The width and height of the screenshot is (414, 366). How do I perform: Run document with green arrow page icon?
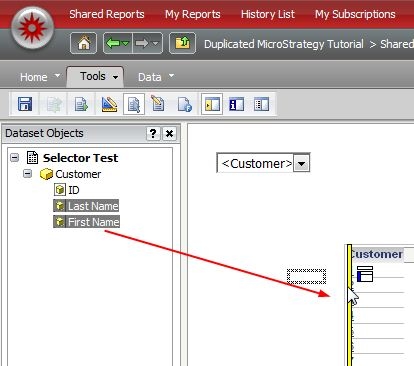click(x=81, y=104)
